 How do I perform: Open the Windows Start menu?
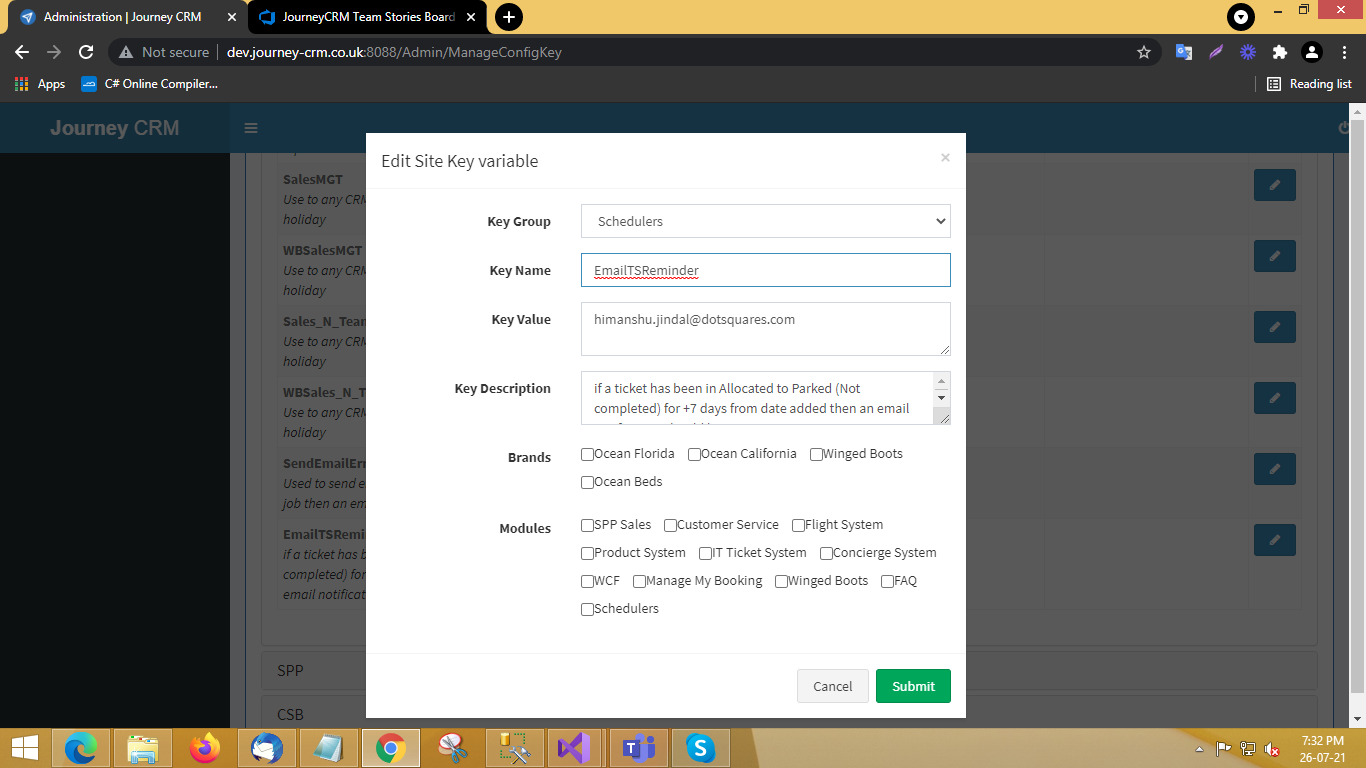tap(25, 747)
